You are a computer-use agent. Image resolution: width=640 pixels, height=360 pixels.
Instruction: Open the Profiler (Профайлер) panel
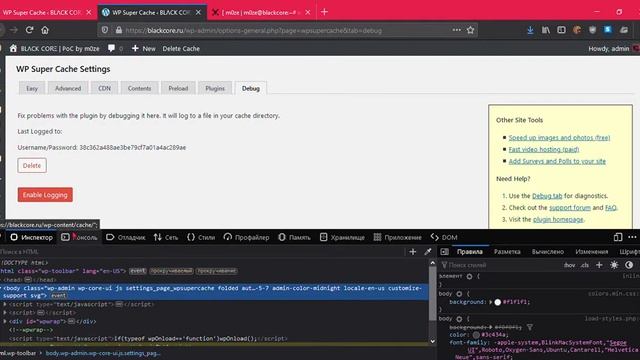(x=246, y=237)
